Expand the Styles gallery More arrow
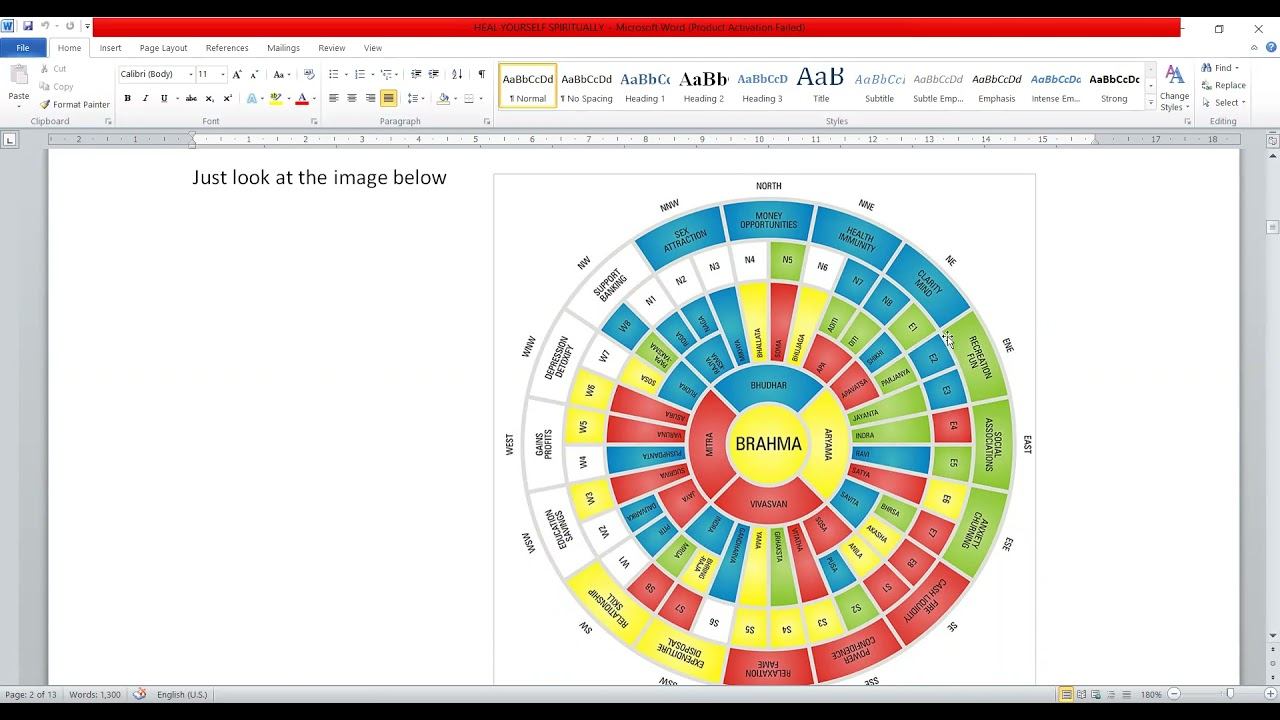The height and width of the screenshot is (720, 1280). point(1151,102)
